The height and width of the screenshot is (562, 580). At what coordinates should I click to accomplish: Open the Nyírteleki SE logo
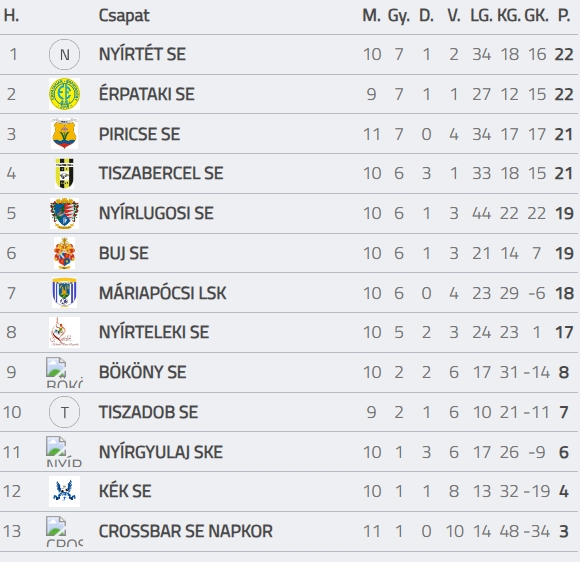click(x=64, y=332)
